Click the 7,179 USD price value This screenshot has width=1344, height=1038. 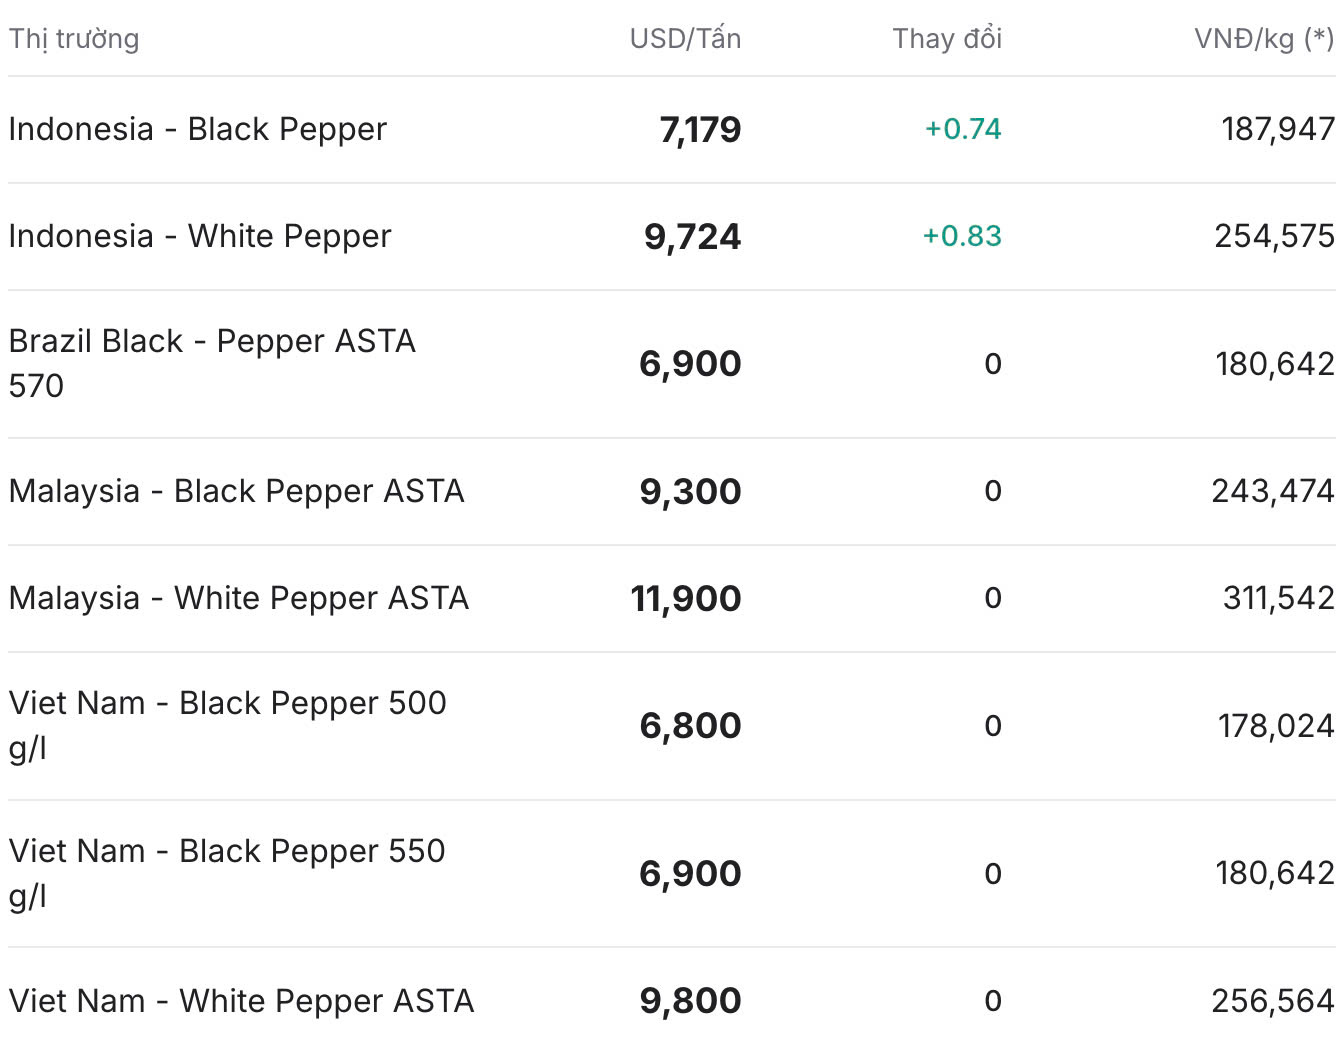coord(700,130)
